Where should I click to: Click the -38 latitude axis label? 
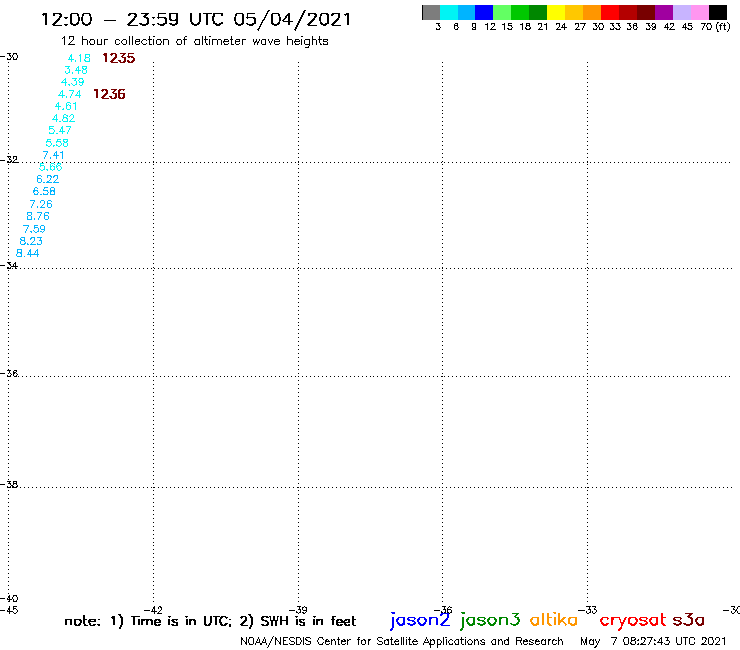tap(9, 485)
